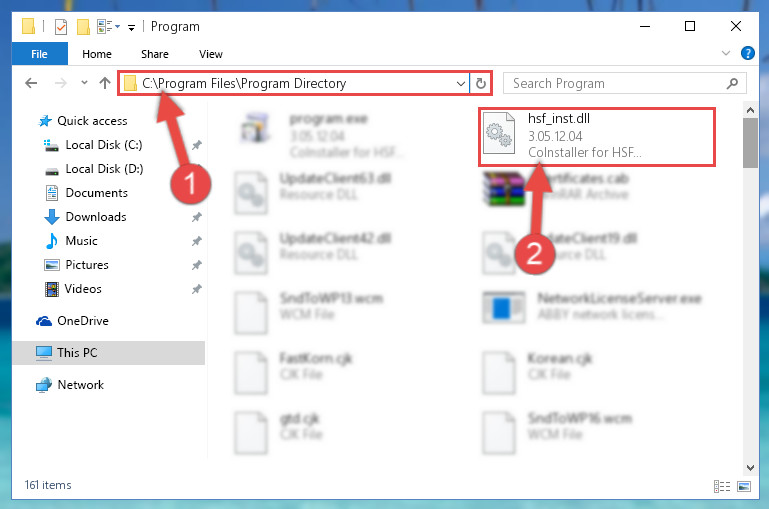Open the Help question mark icon
This screenshot has height=509, width=769.
747,53
